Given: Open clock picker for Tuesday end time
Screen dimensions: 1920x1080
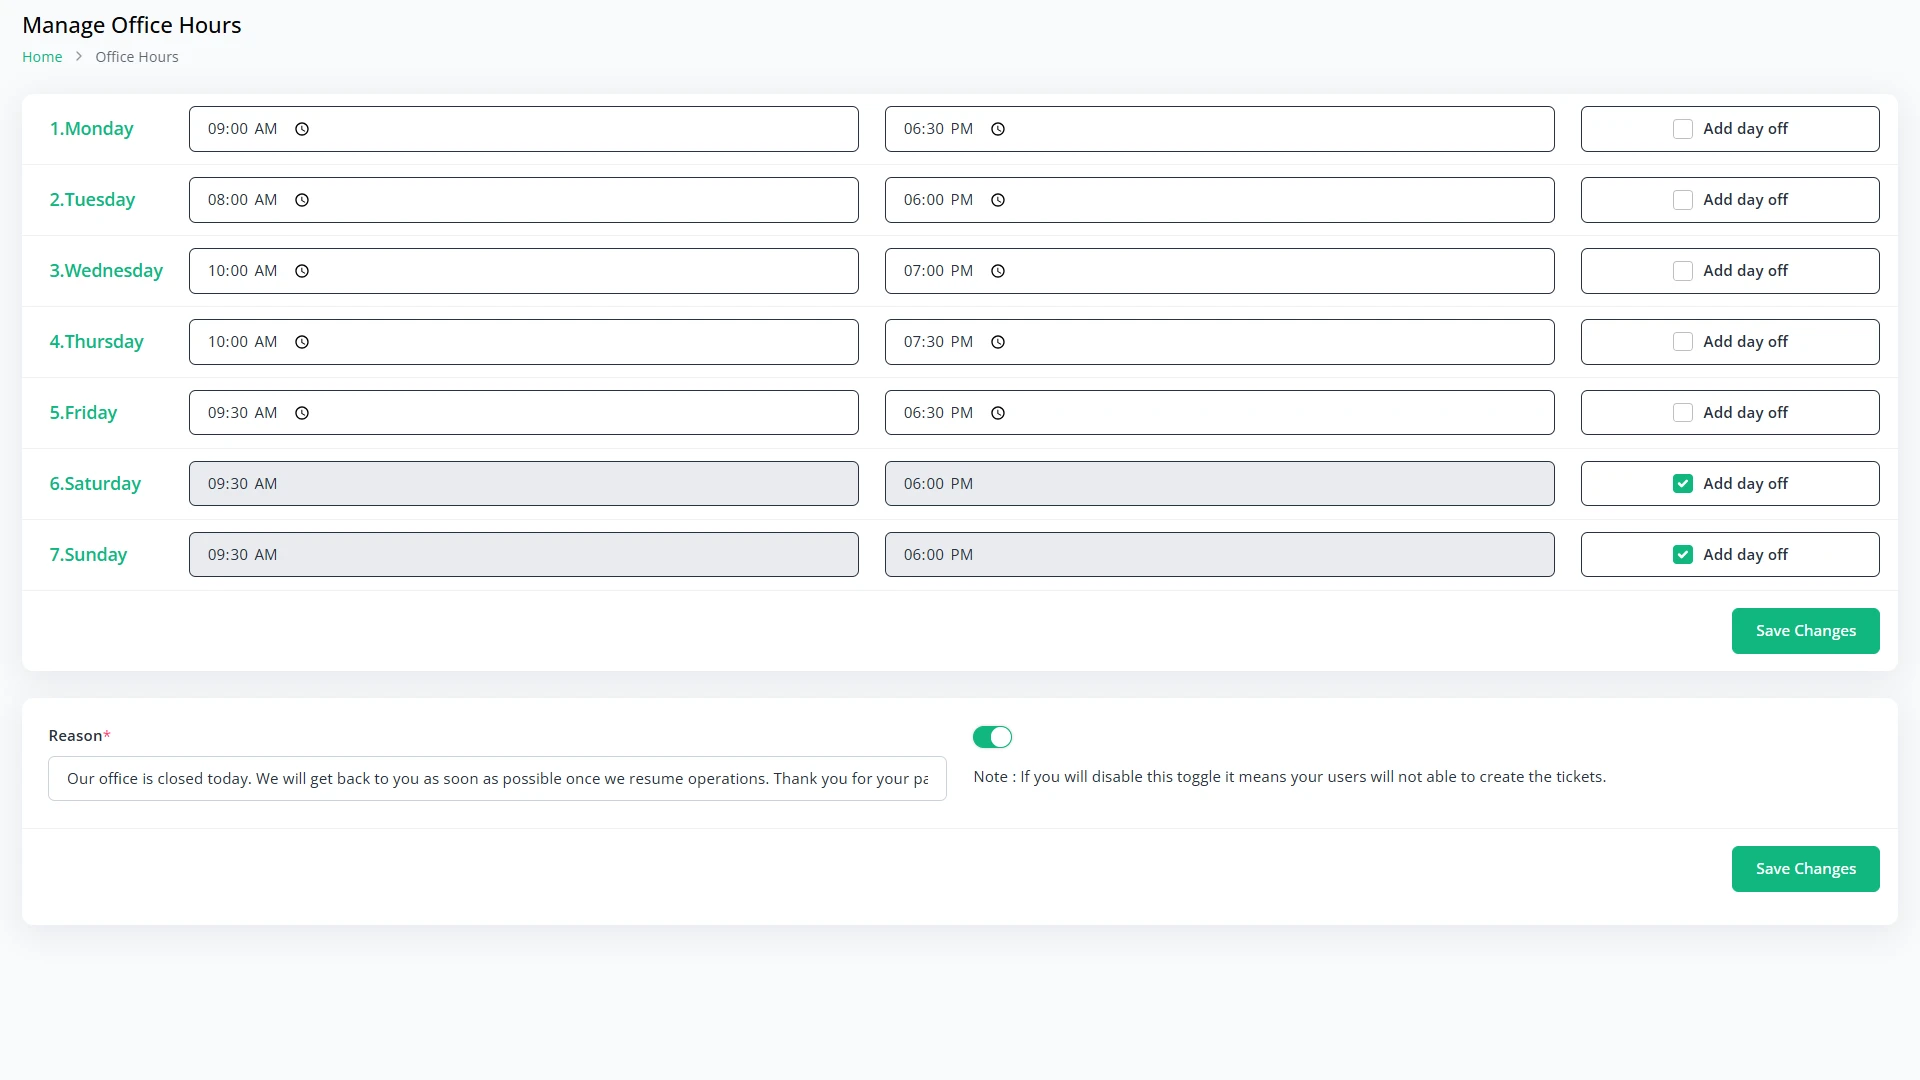Looking at the screenshot, I should point(998,200).
